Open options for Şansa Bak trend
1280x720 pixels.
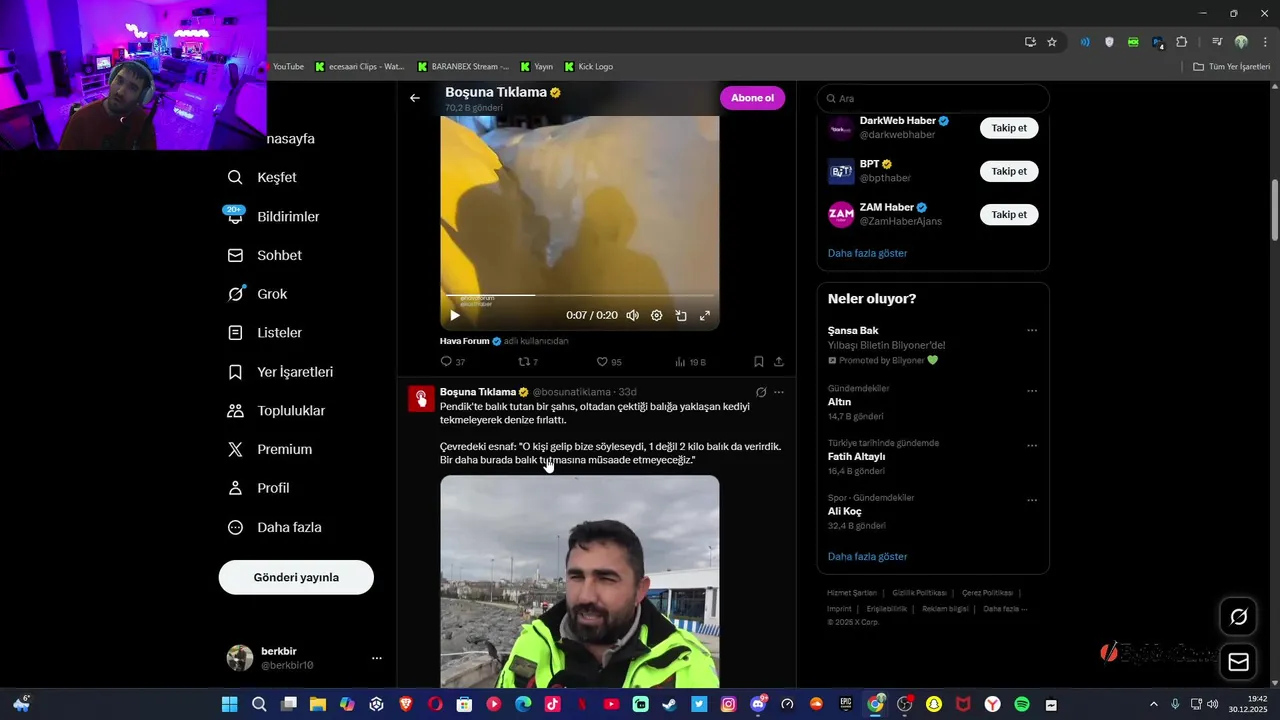click(1032, 331)
